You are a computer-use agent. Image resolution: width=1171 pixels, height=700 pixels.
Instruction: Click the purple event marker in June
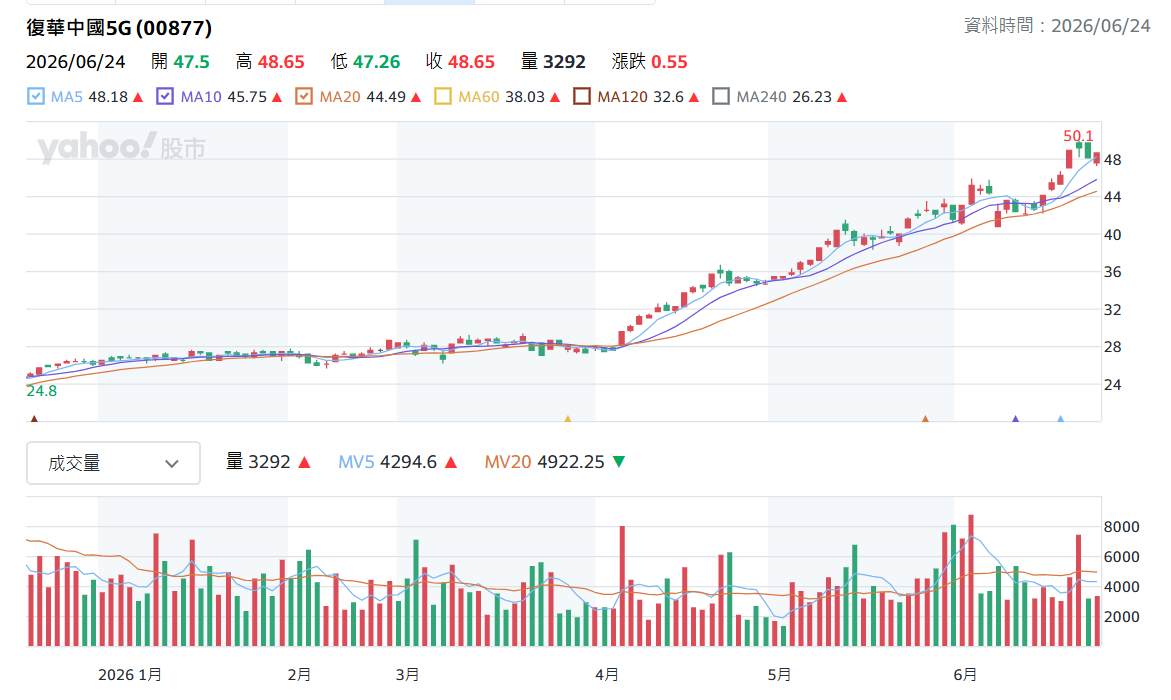[1015, 418]
